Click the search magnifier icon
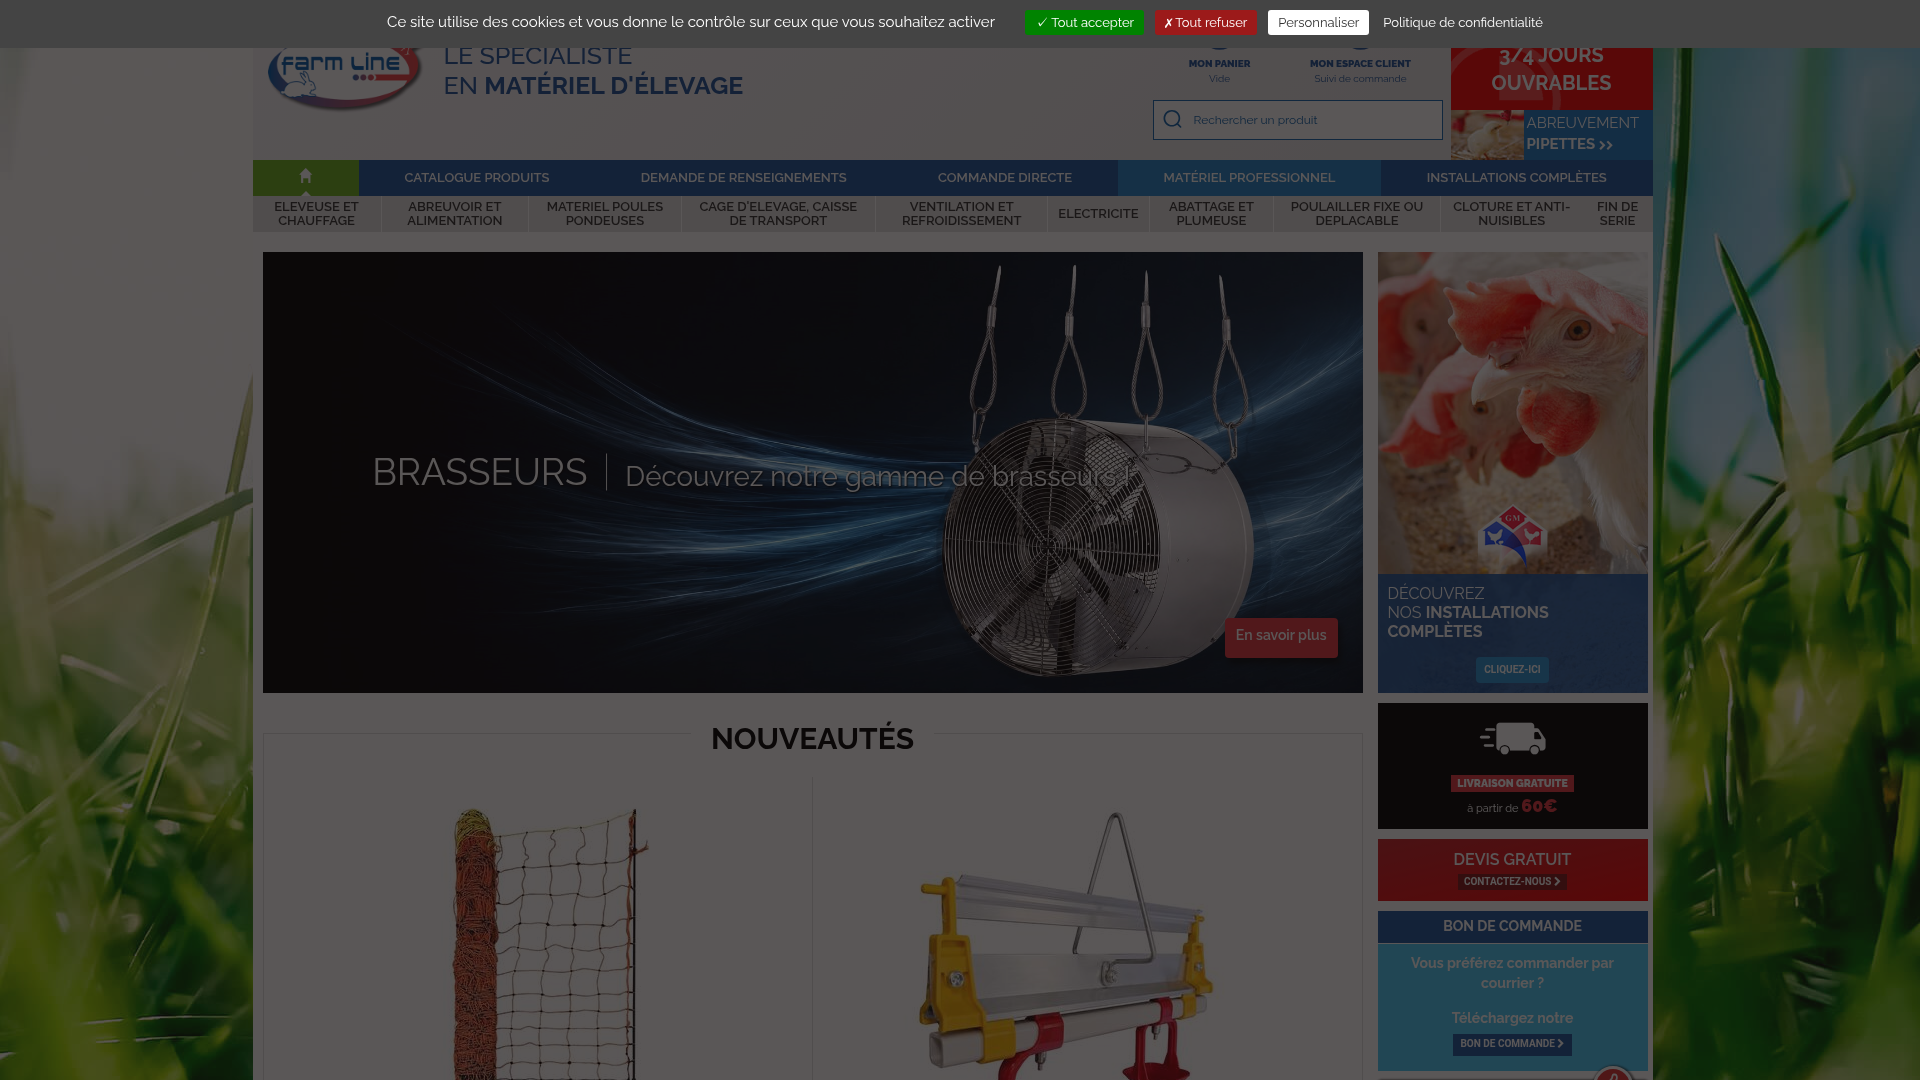The width and height of the screenshot is (1920, 1080). click(x=1172, y=120)
